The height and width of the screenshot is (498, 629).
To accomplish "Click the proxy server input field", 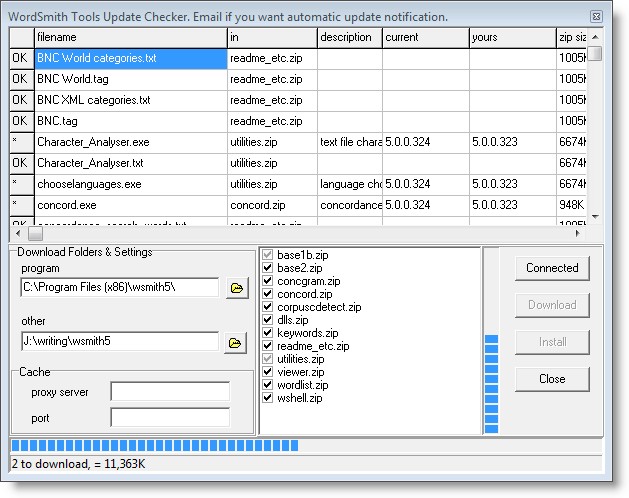I will coord(170,392).
